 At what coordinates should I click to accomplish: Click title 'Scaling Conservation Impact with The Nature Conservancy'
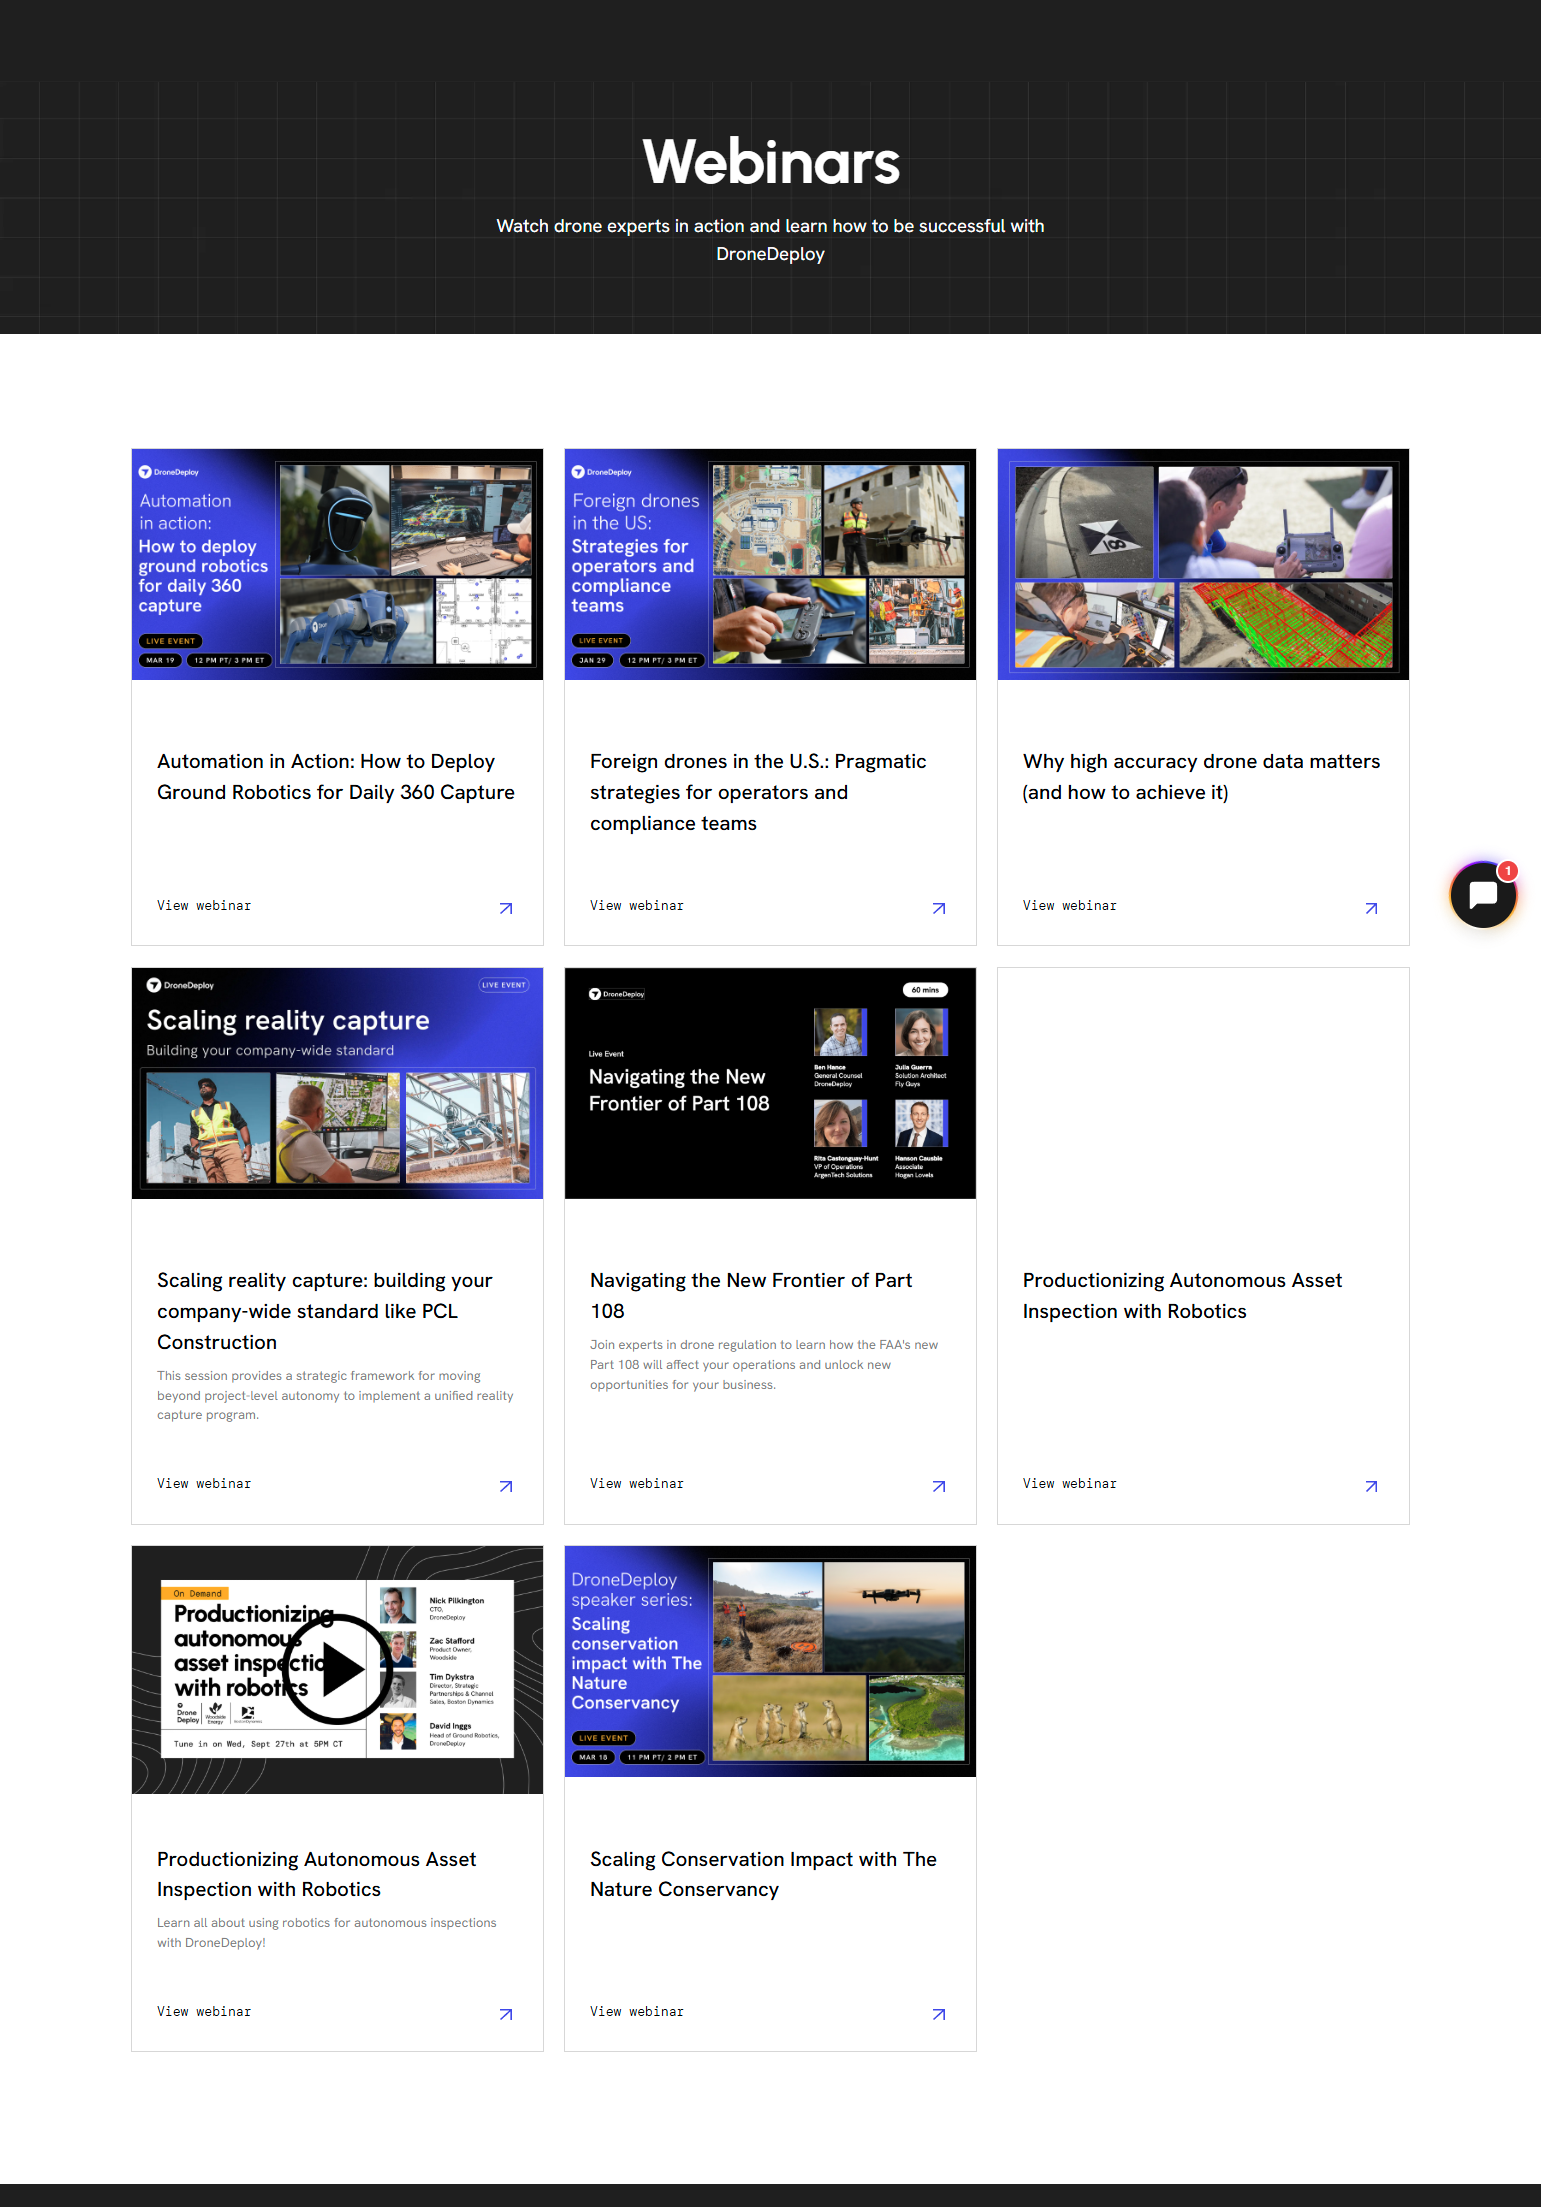pos(763,1874)
